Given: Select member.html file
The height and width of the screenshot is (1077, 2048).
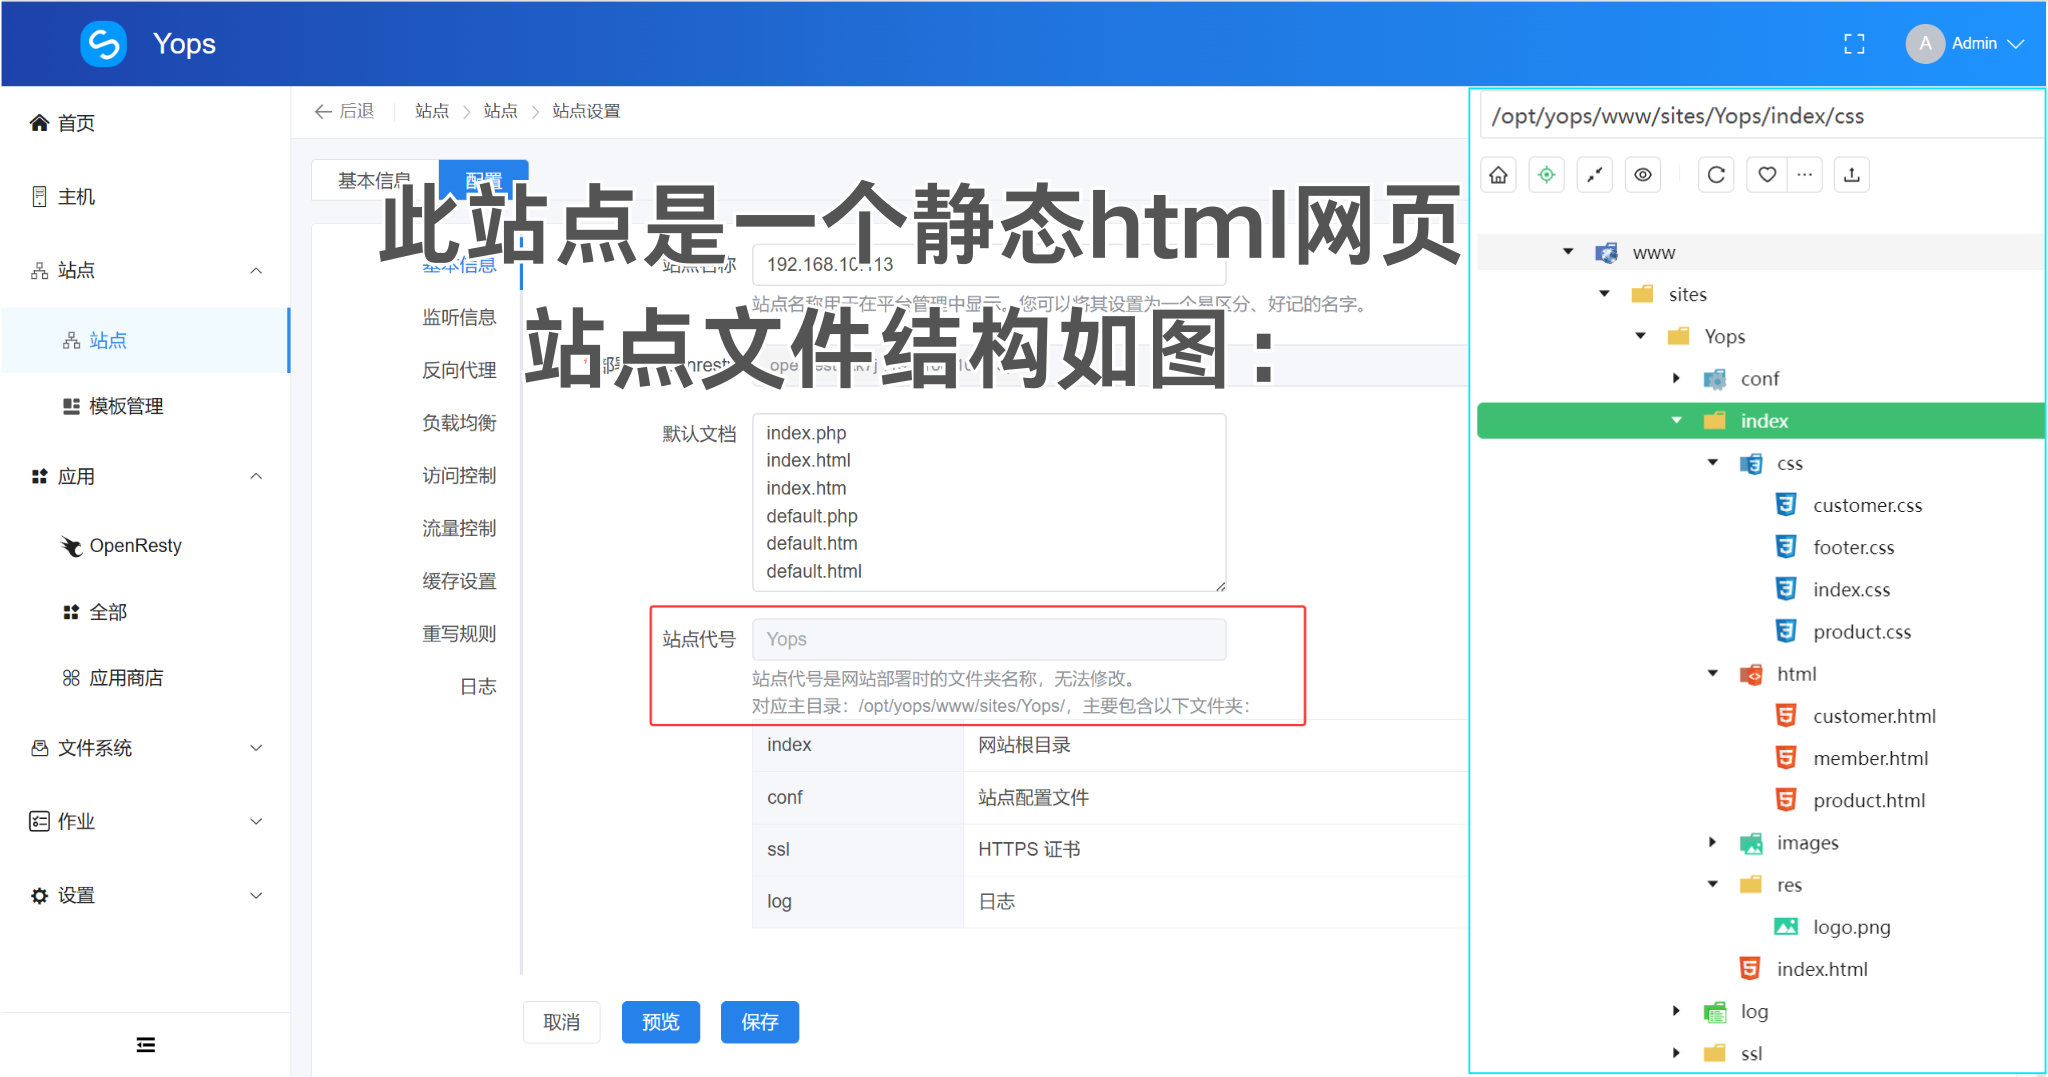Looking at the screenshot, I should click(x=1870, y=758).
